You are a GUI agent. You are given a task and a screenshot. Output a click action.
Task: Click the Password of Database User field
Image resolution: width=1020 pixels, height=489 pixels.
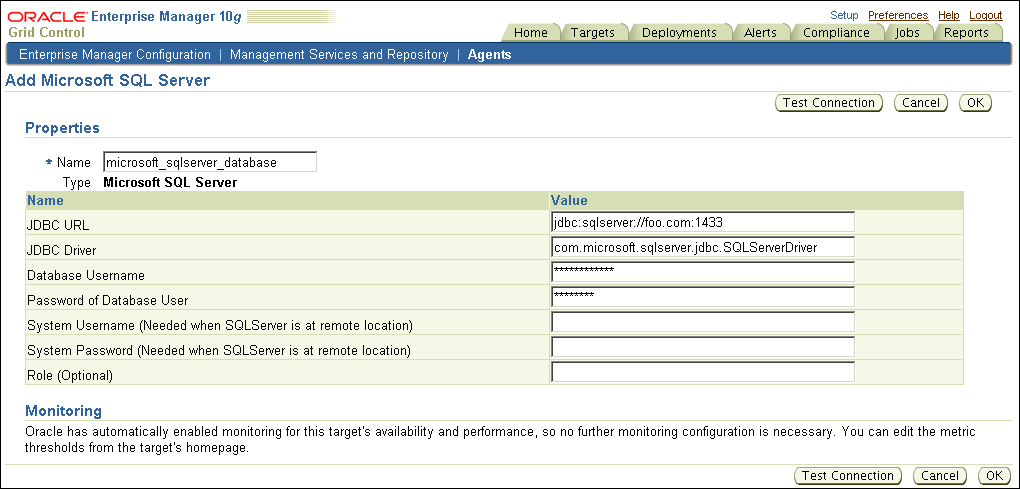(x=703, y=297)
